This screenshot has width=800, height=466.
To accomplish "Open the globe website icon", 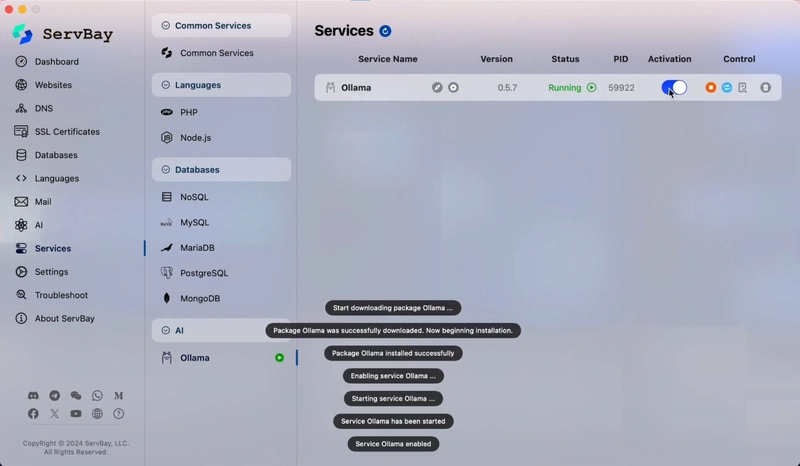I will coord(97,413).
